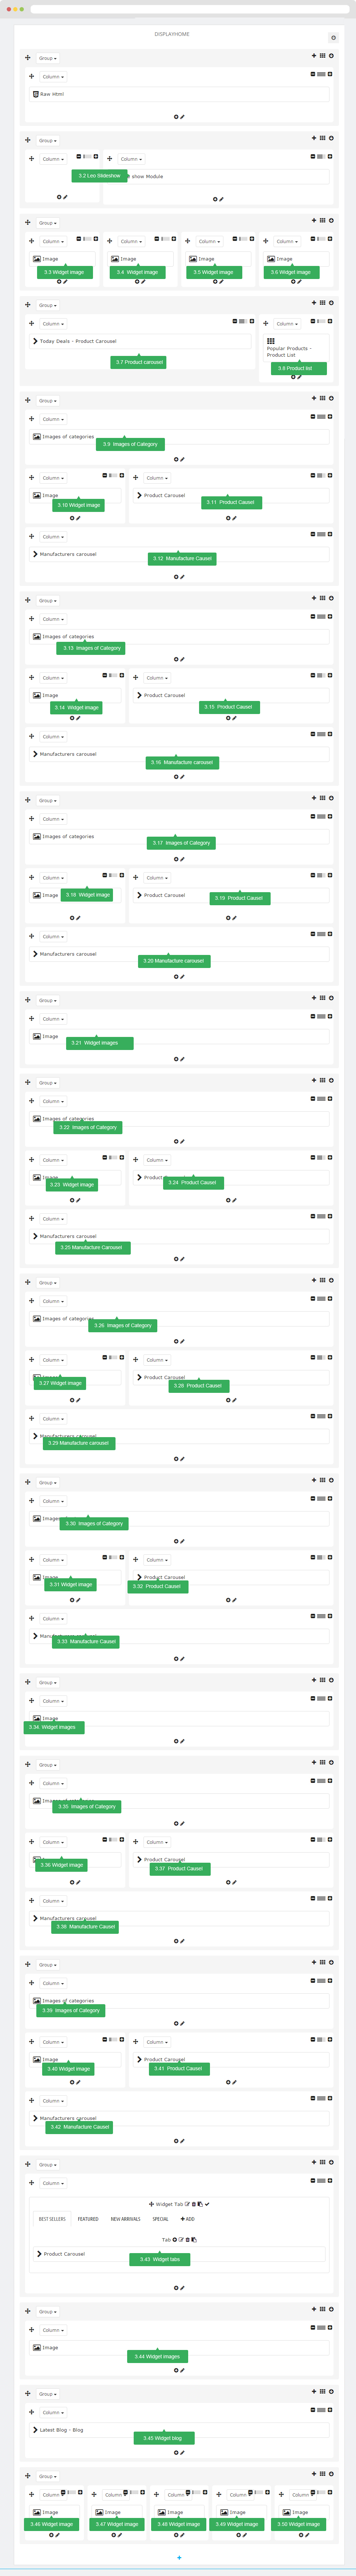Collapse the Raw Html column using minus icon
The width and height of the screenshot is (356, 2576).
pos(313,74)
